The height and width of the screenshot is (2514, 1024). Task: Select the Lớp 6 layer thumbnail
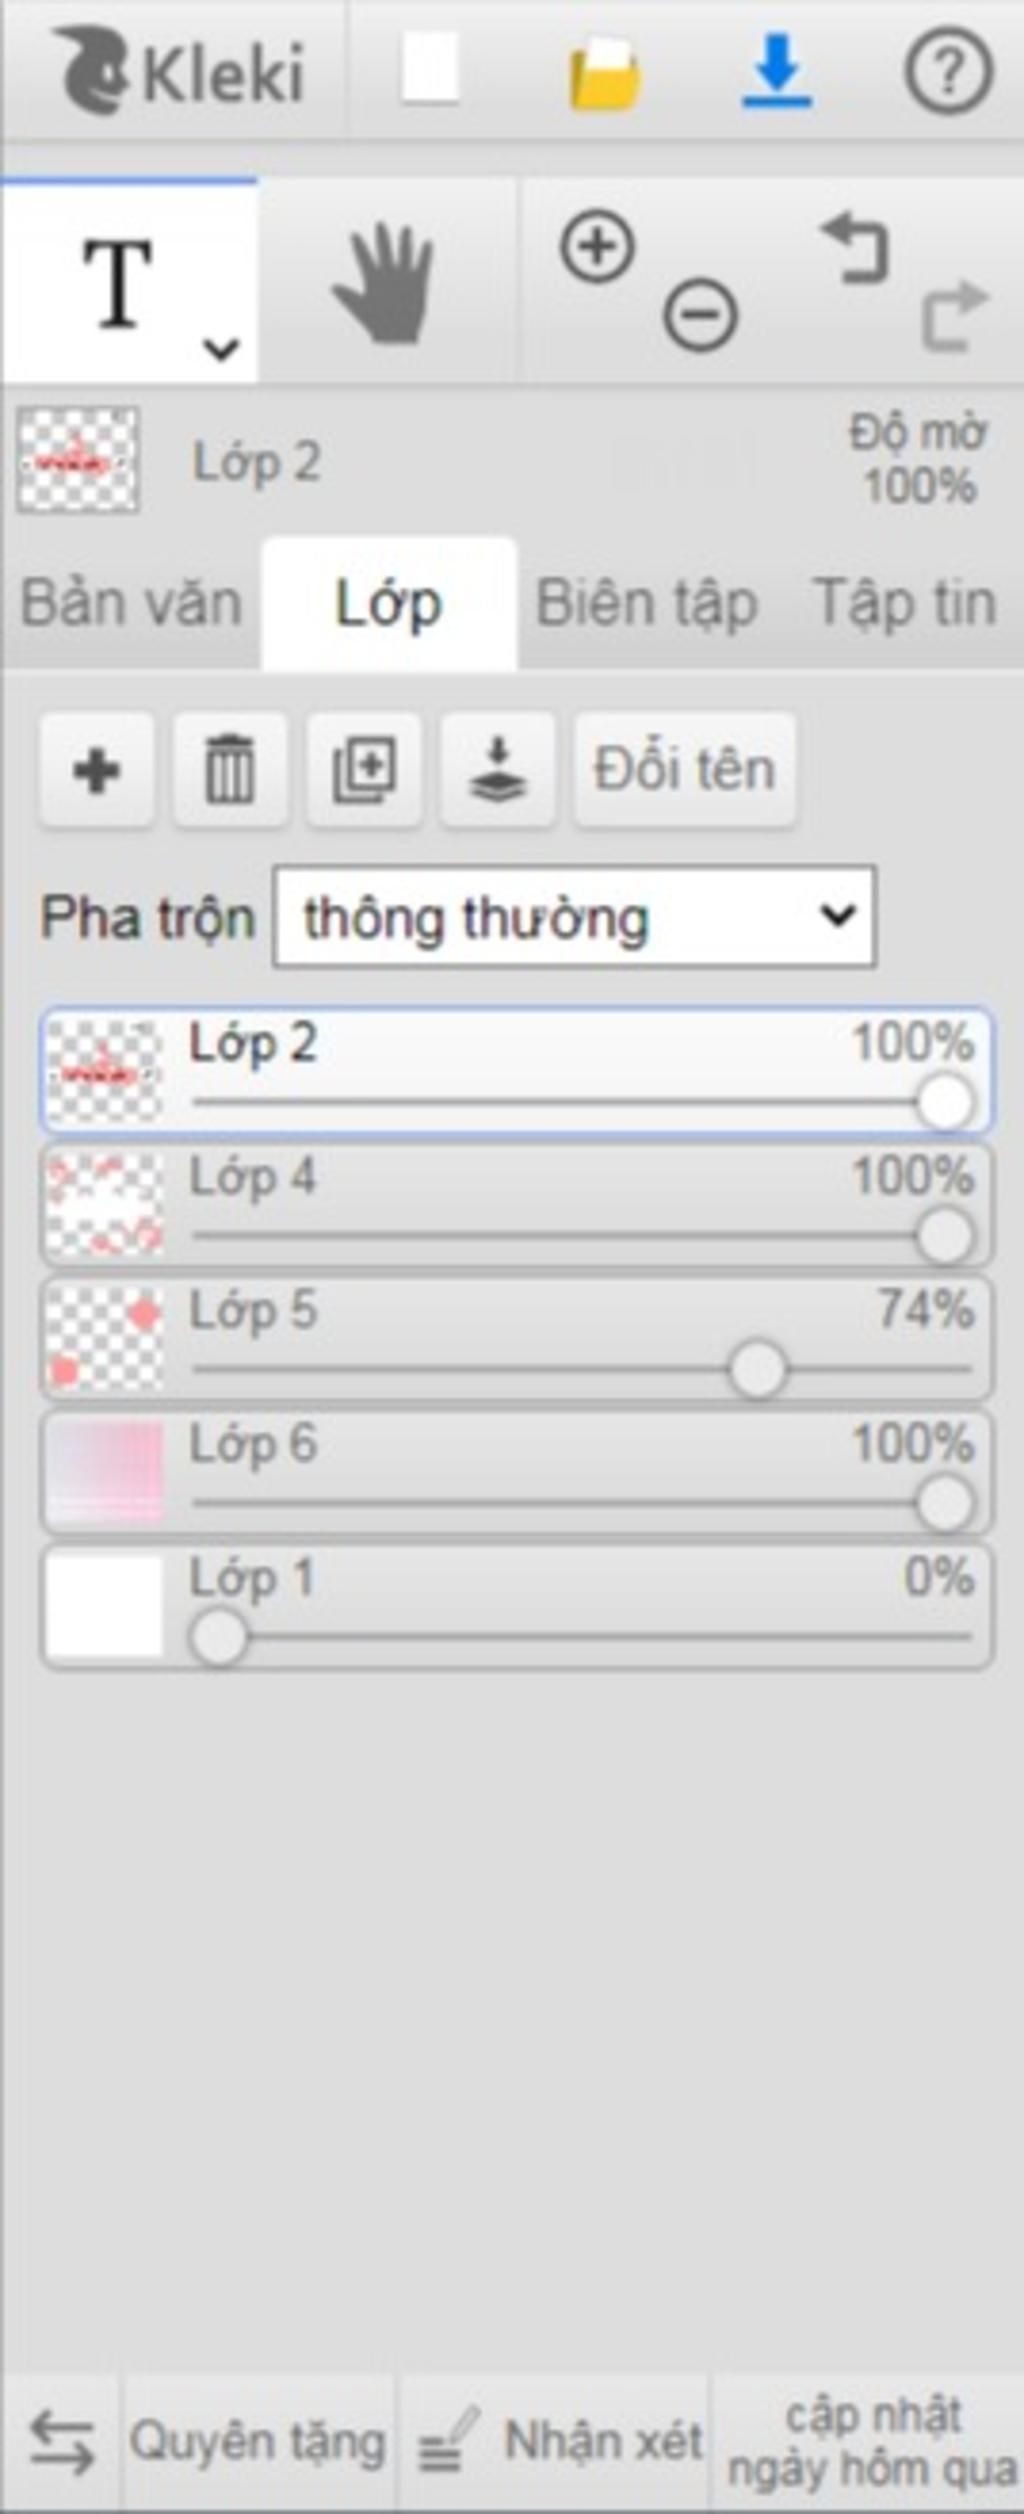[x=105, y=1473]
